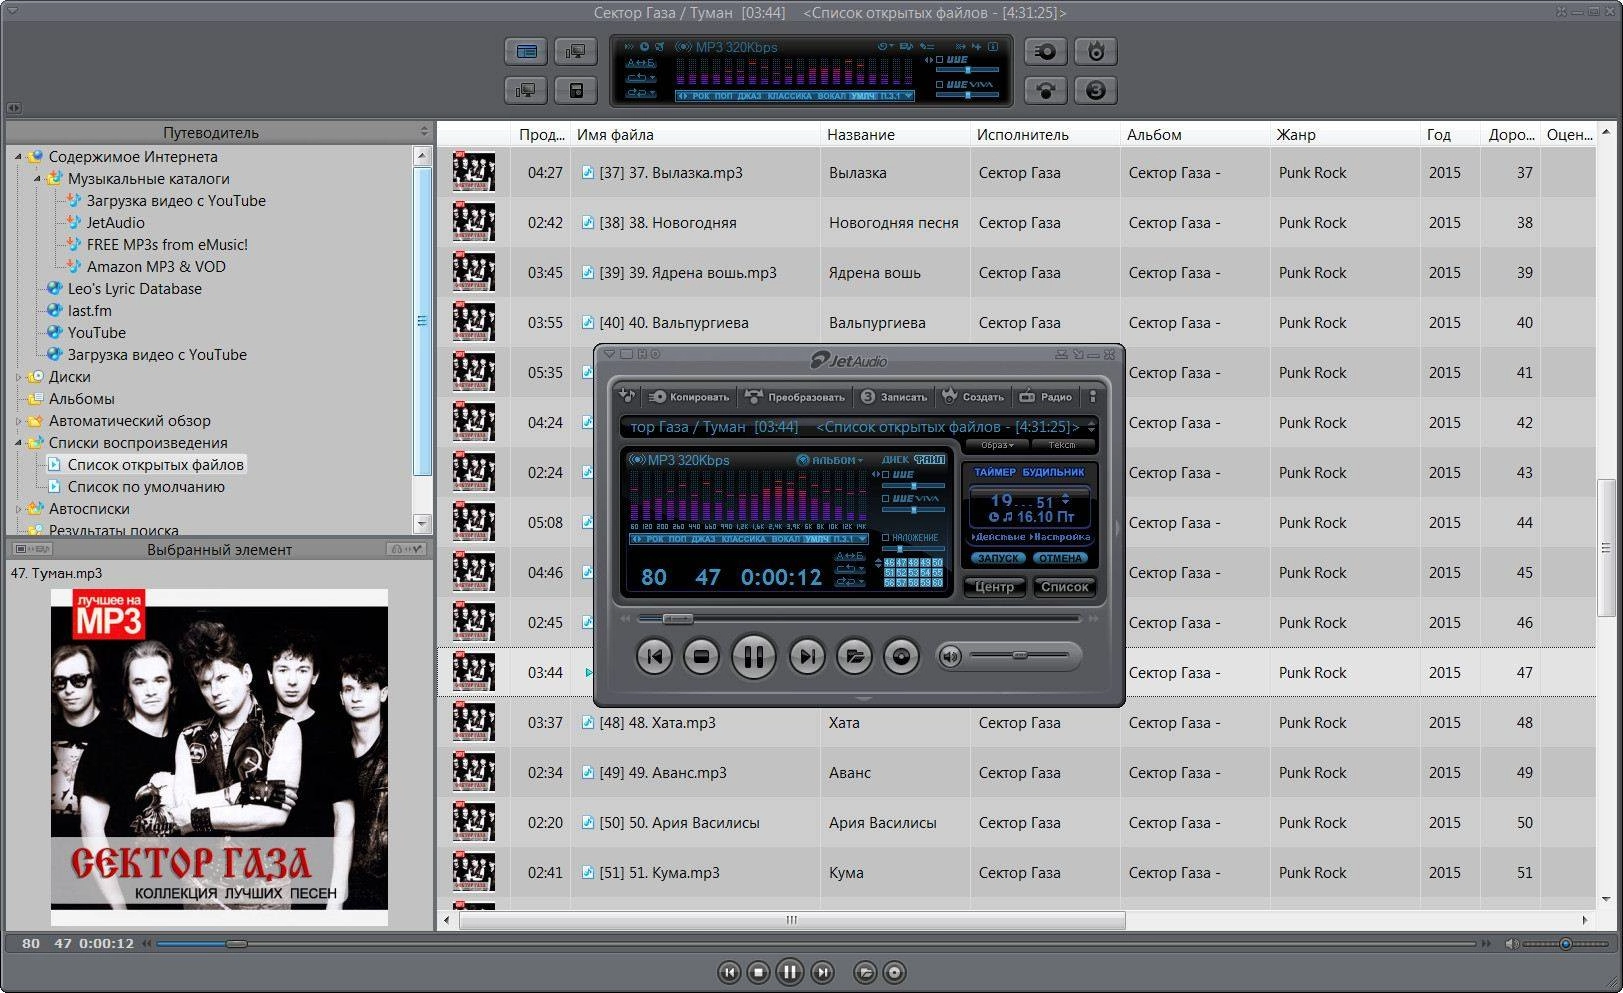
Task: Open Копировать (rip CD) in mini player
Action: 689,397
